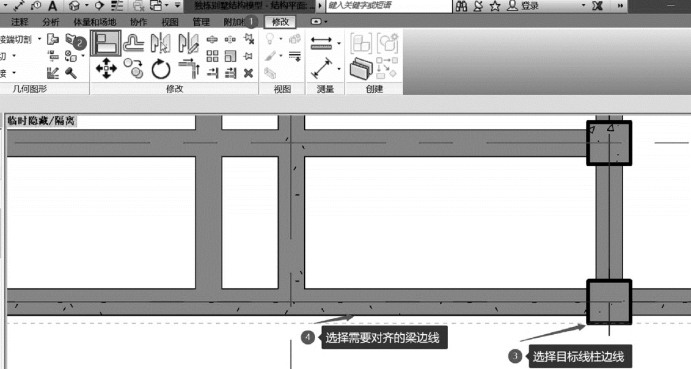Open the 视图 ribbon tab

(x=170, y=22)
